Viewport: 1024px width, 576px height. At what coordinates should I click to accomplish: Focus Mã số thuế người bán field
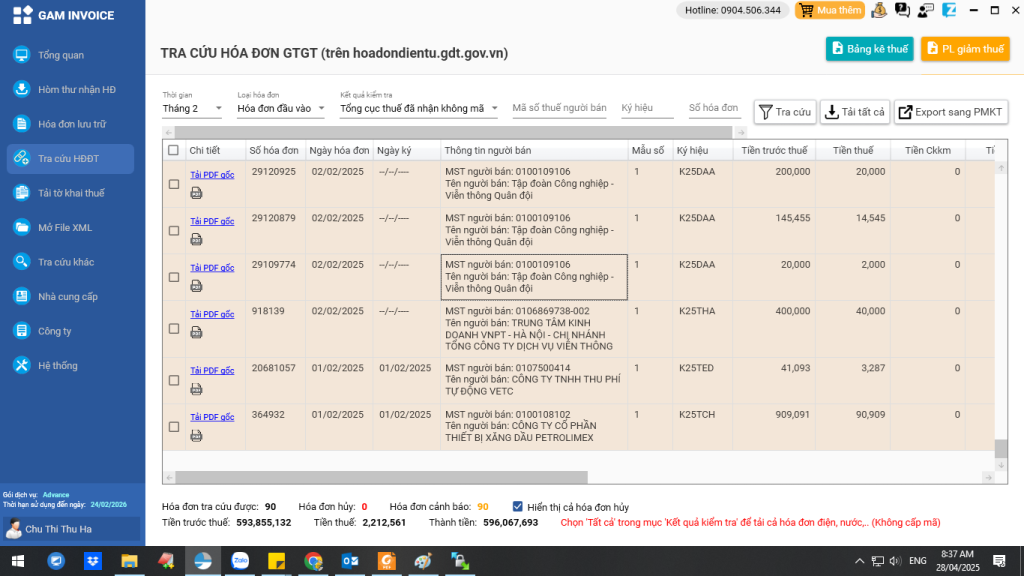point(559,108)
